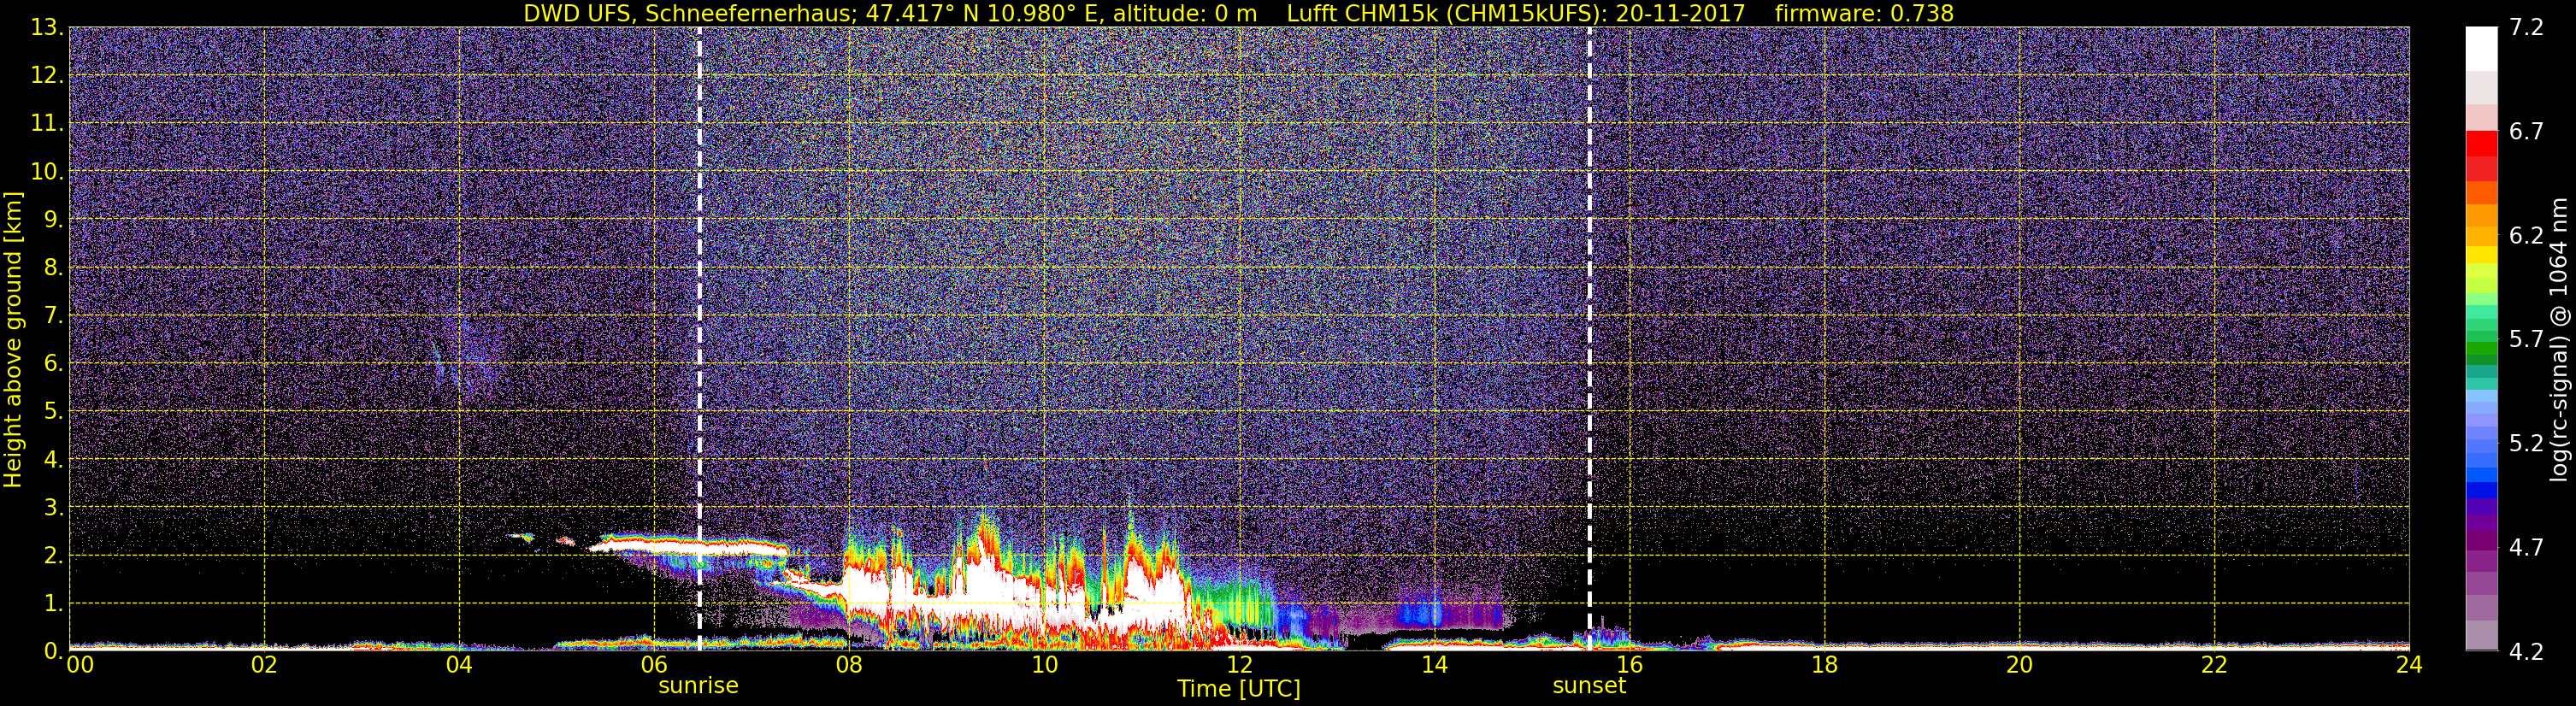Click the x-axis tick label '06'

(654, 665)
